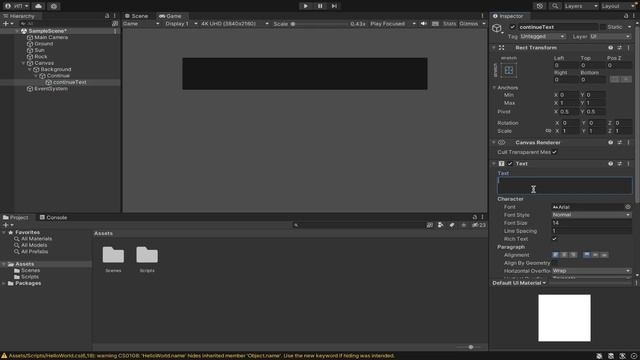Image resolution: width=640 pixels, height=360 pixels.
Task: Toggle the Gizmos button in Game view
Action: point(469,24)
